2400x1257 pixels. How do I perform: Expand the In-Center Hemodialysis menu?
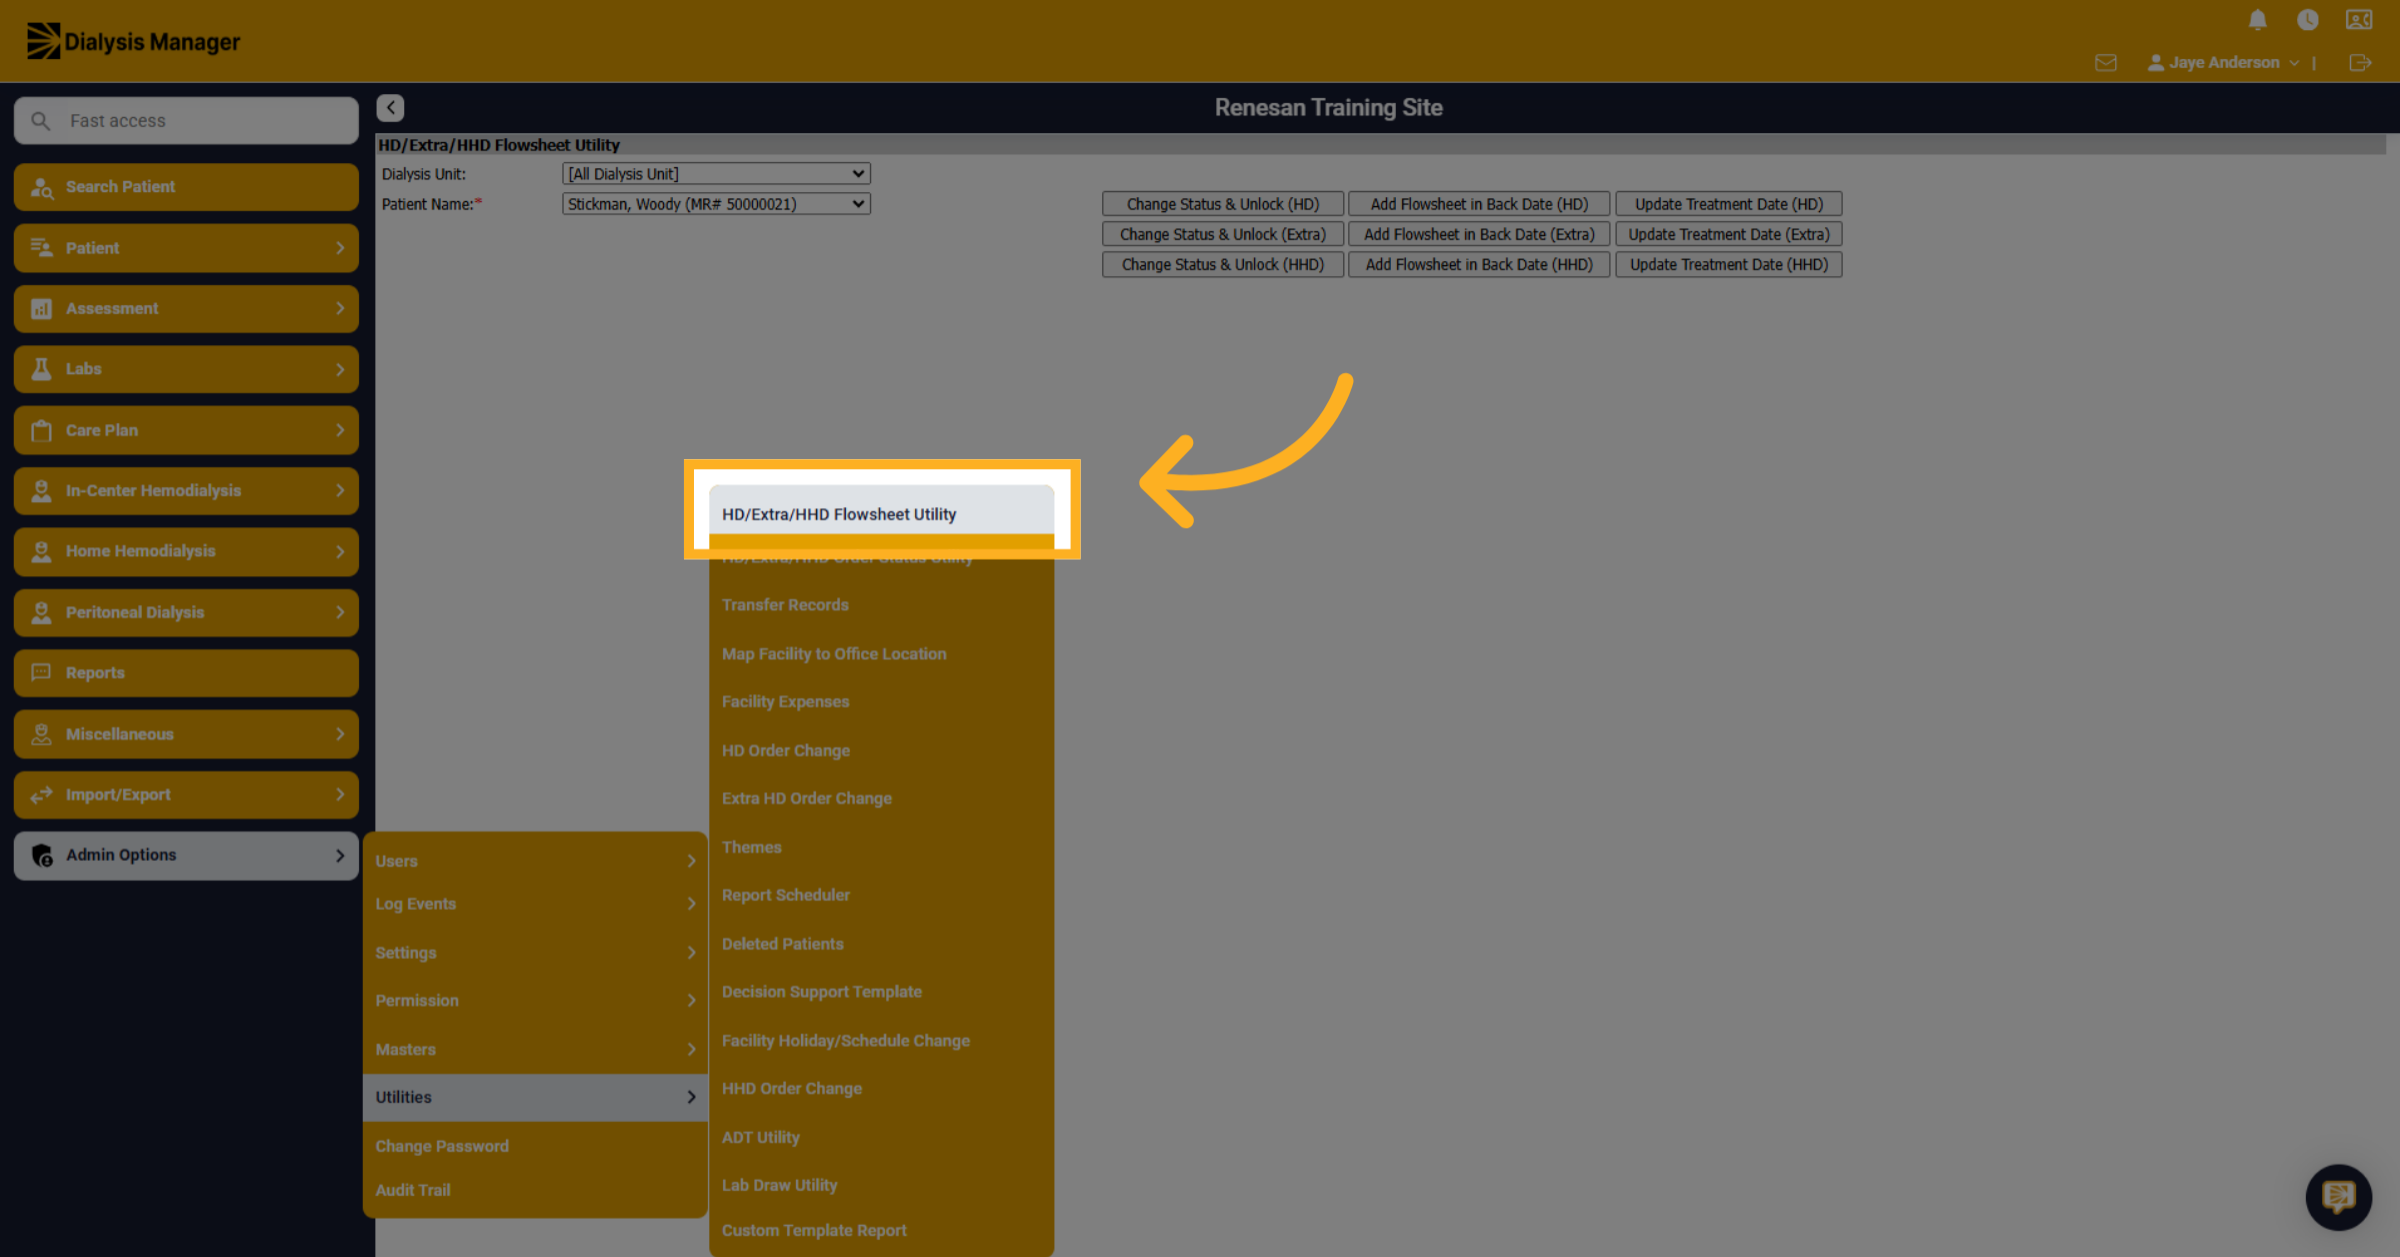[x=186, y=490]
